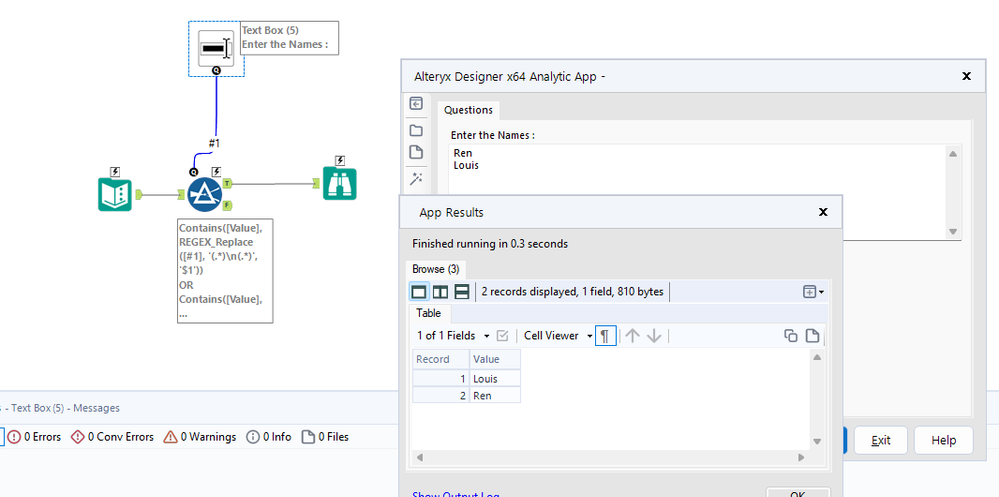Click the results table scroll up arrow
The height and width of the screenshot is (497, 999).
pos(817,357)
